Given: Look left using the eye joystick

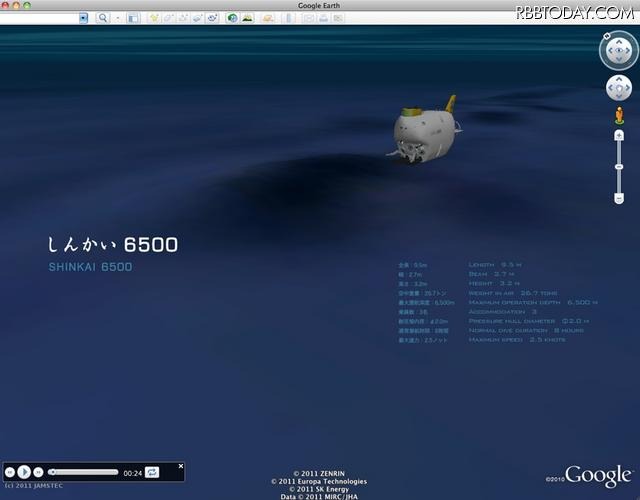Looking at the screenshot, I should click(x=610, y=51).
